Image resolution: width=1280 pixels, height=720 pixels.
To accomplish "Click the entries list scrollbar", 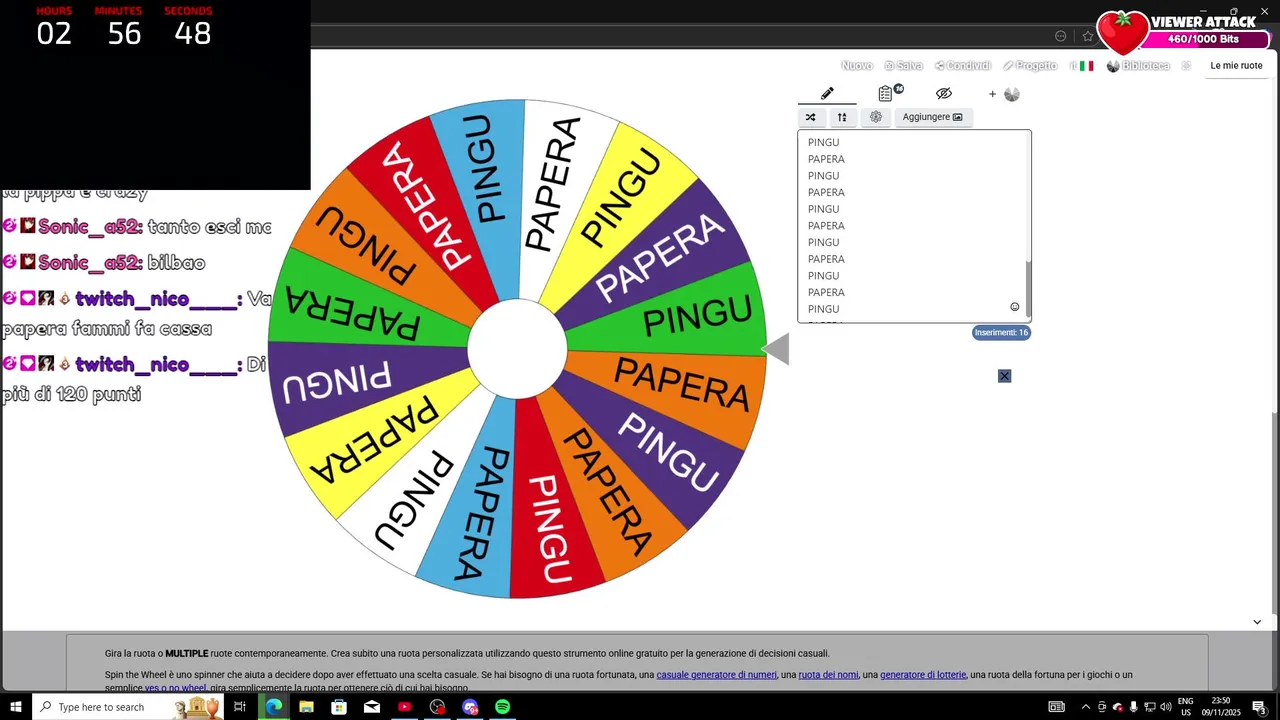I will [1028, 290].
